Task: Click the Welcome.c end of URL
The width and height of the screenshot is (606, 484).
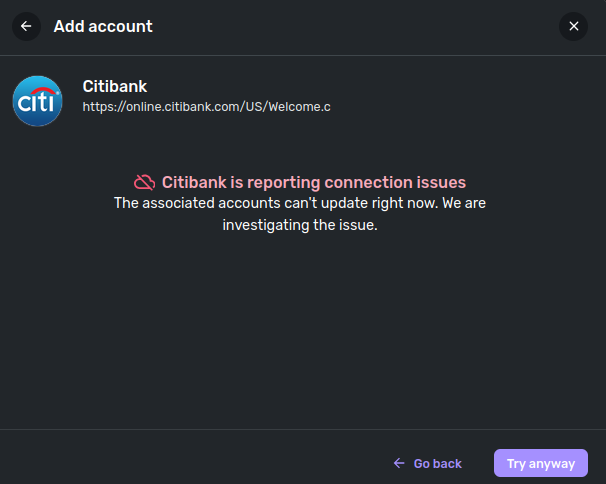Action: coord(300,107)
